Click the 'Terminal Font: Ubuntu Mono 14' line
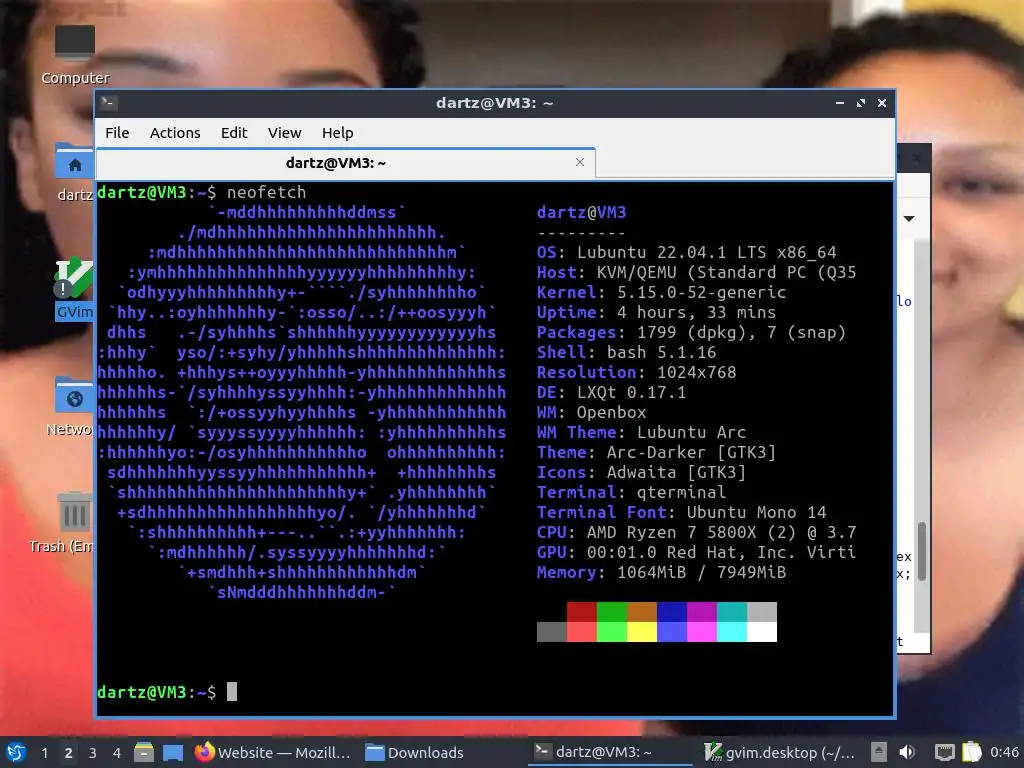Image resolution: width=1024 pixels, height=768 pixels. (681, 512)
